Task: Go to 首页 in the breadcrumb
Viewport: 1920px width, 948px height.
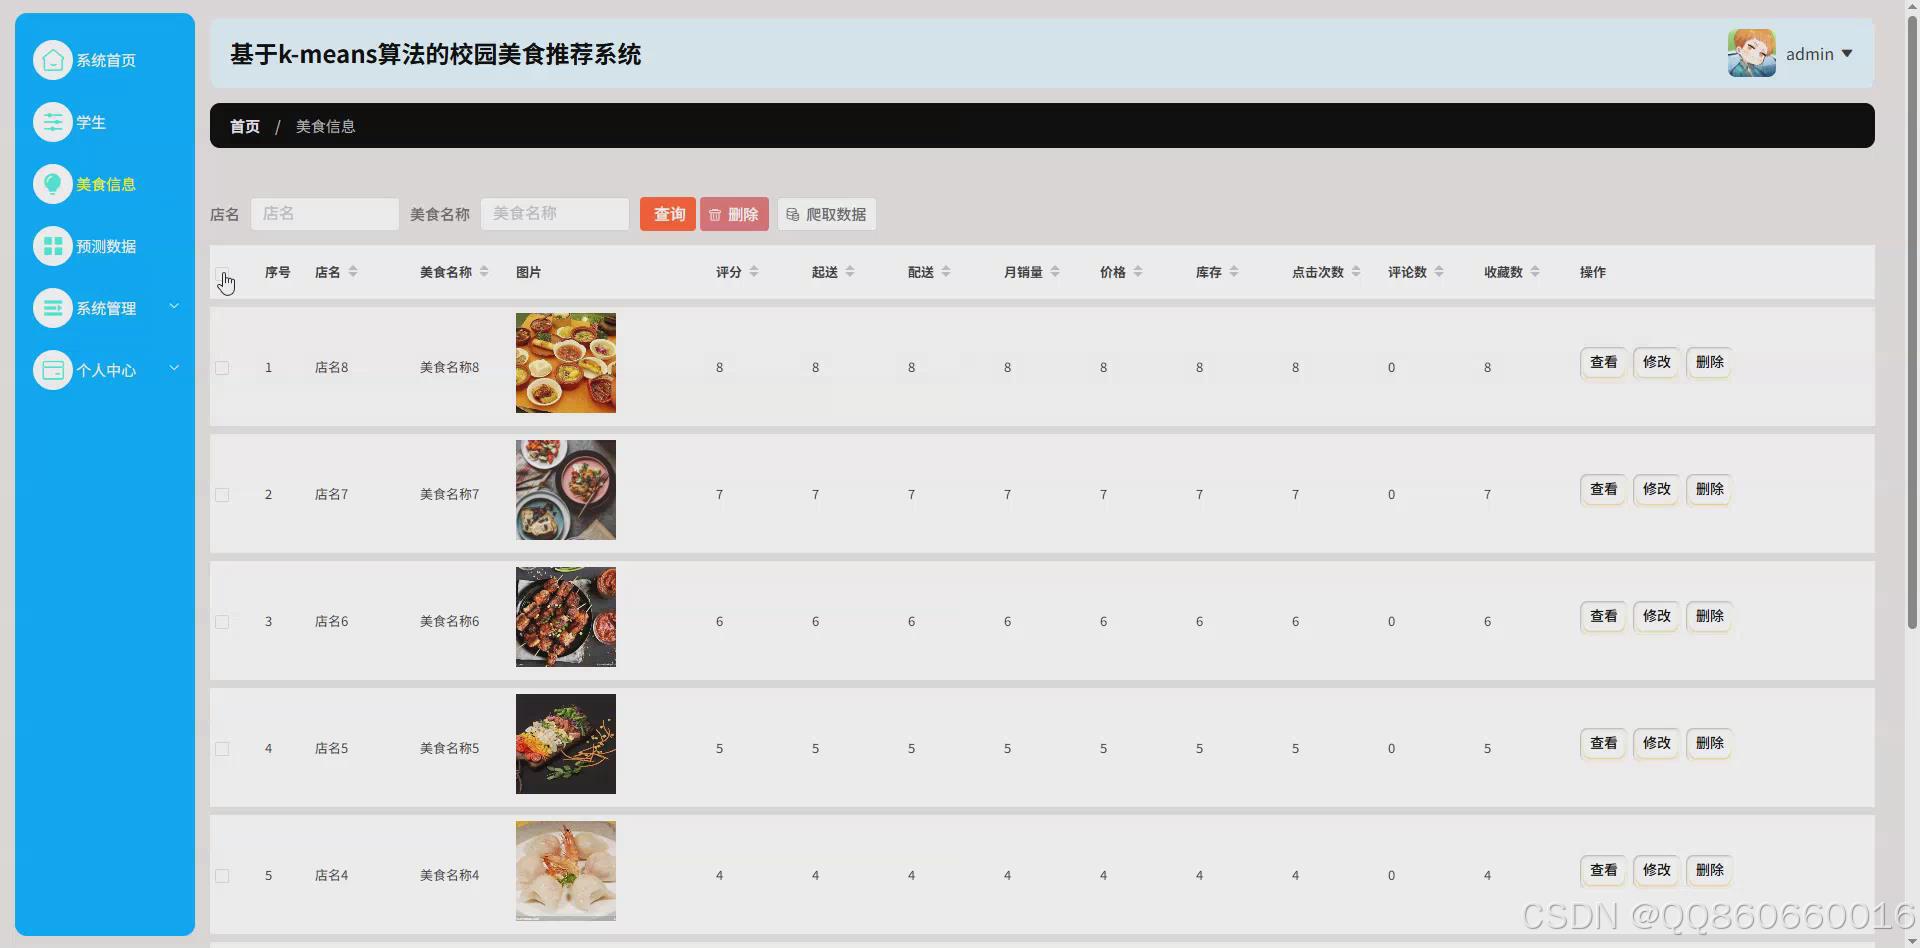Action: click(x=245, y=126)
